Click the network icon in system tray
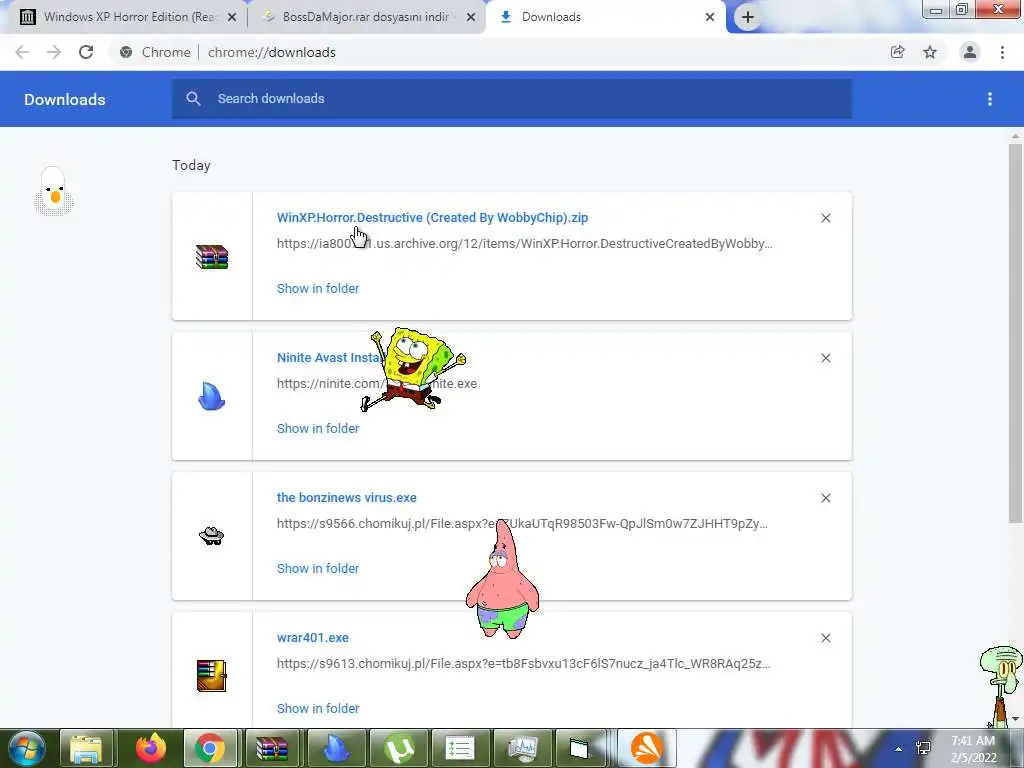Image resolution: width=1024 pixels, height=768 pixels. (x=923, y=748)
